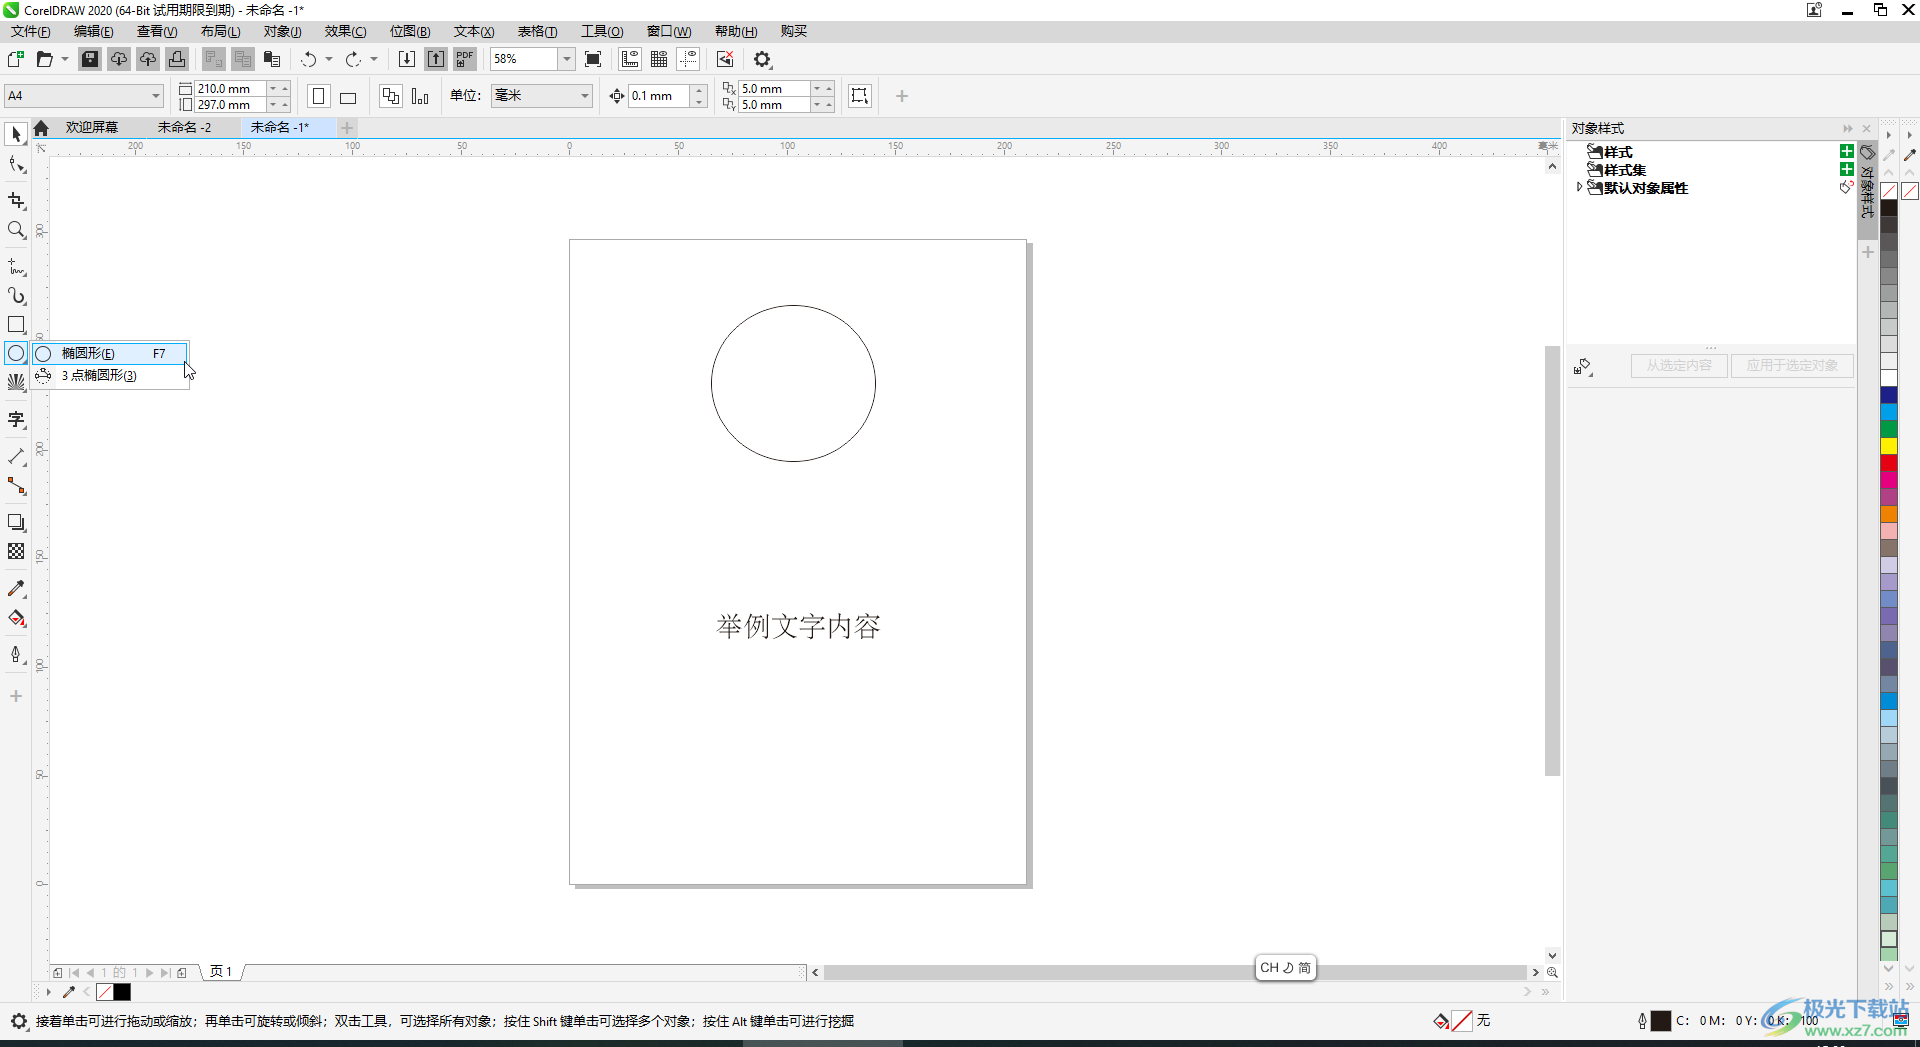Open the 文件 menu
Image resolution: width=1920 pixels, height=1047 pixels.
pyautogui.click(x=30, y=31)
